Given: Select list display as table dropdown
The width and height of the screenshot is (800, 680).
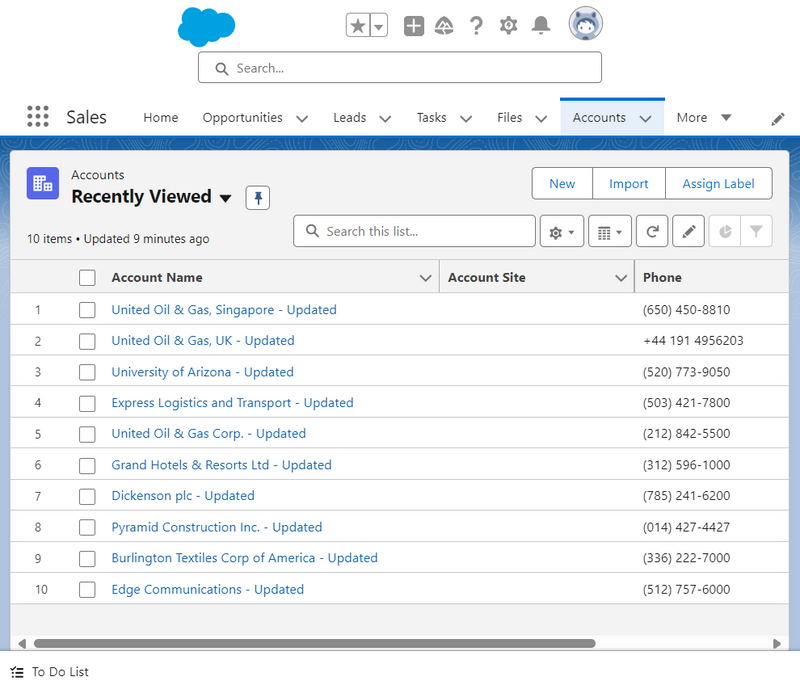Looking at the screenshot, I should tap(610, 232).
